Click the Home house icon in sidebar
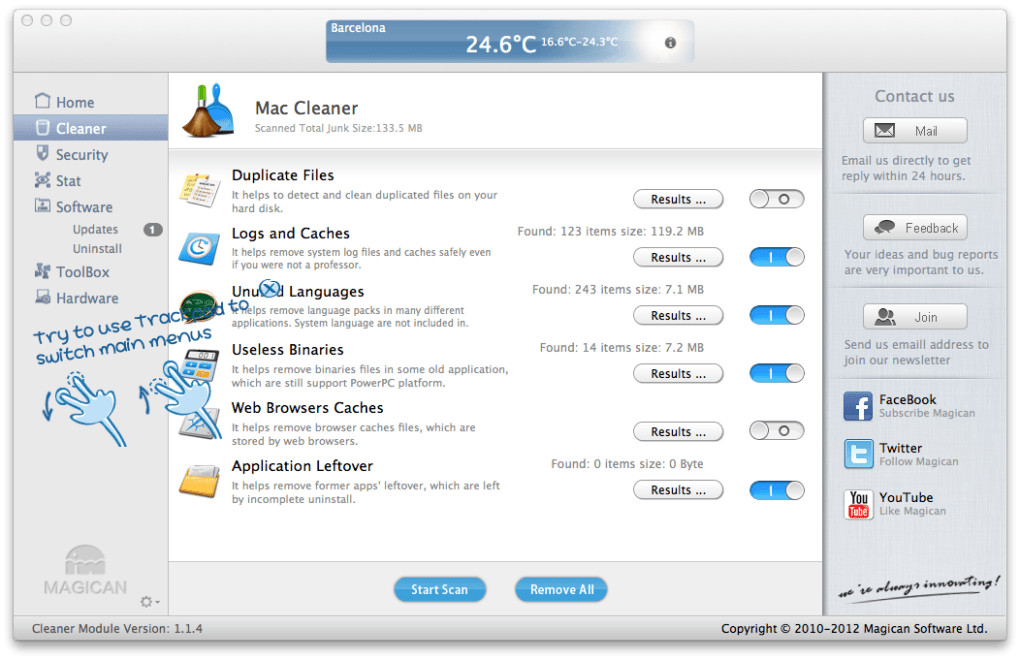The width and height of the screenshot is (1020, 660). pos(42,101)
